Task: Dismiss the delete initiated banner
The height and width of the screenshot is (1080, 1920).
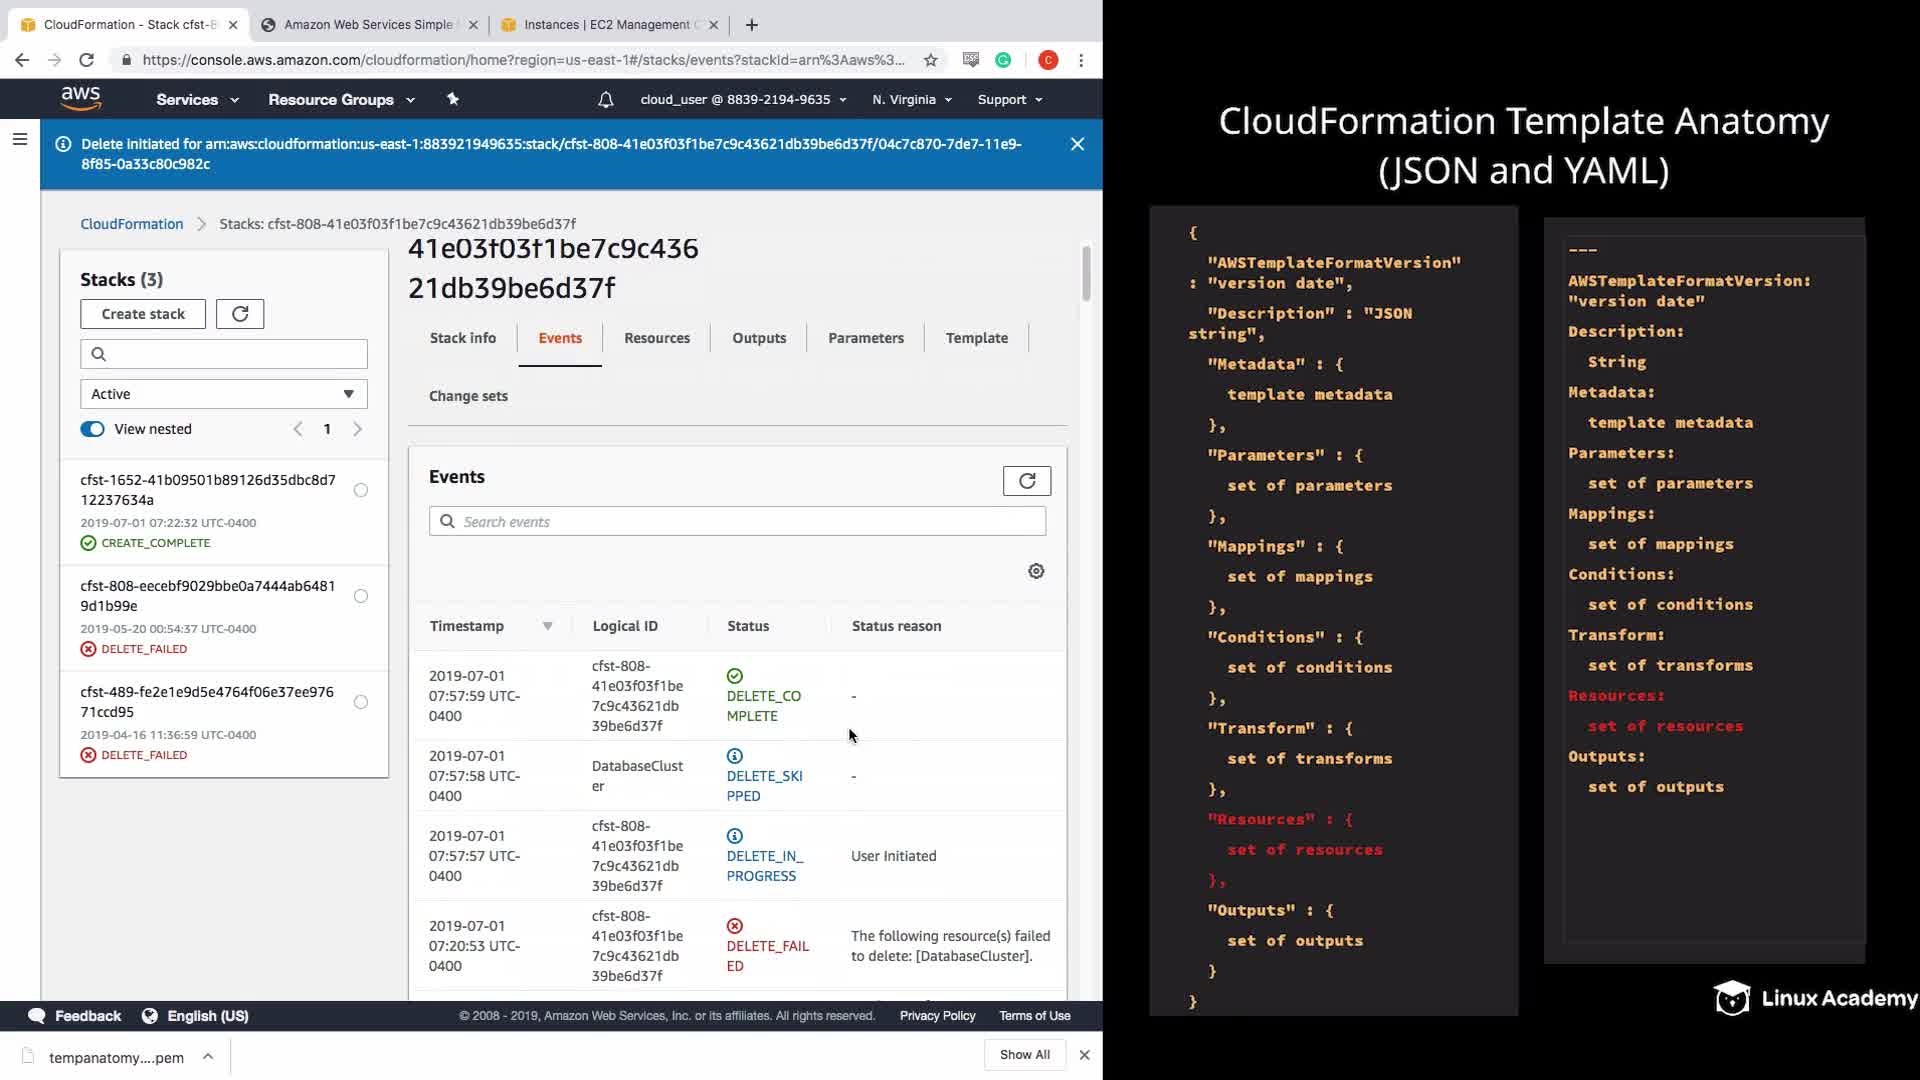Action: click(x=1077, y=144)
